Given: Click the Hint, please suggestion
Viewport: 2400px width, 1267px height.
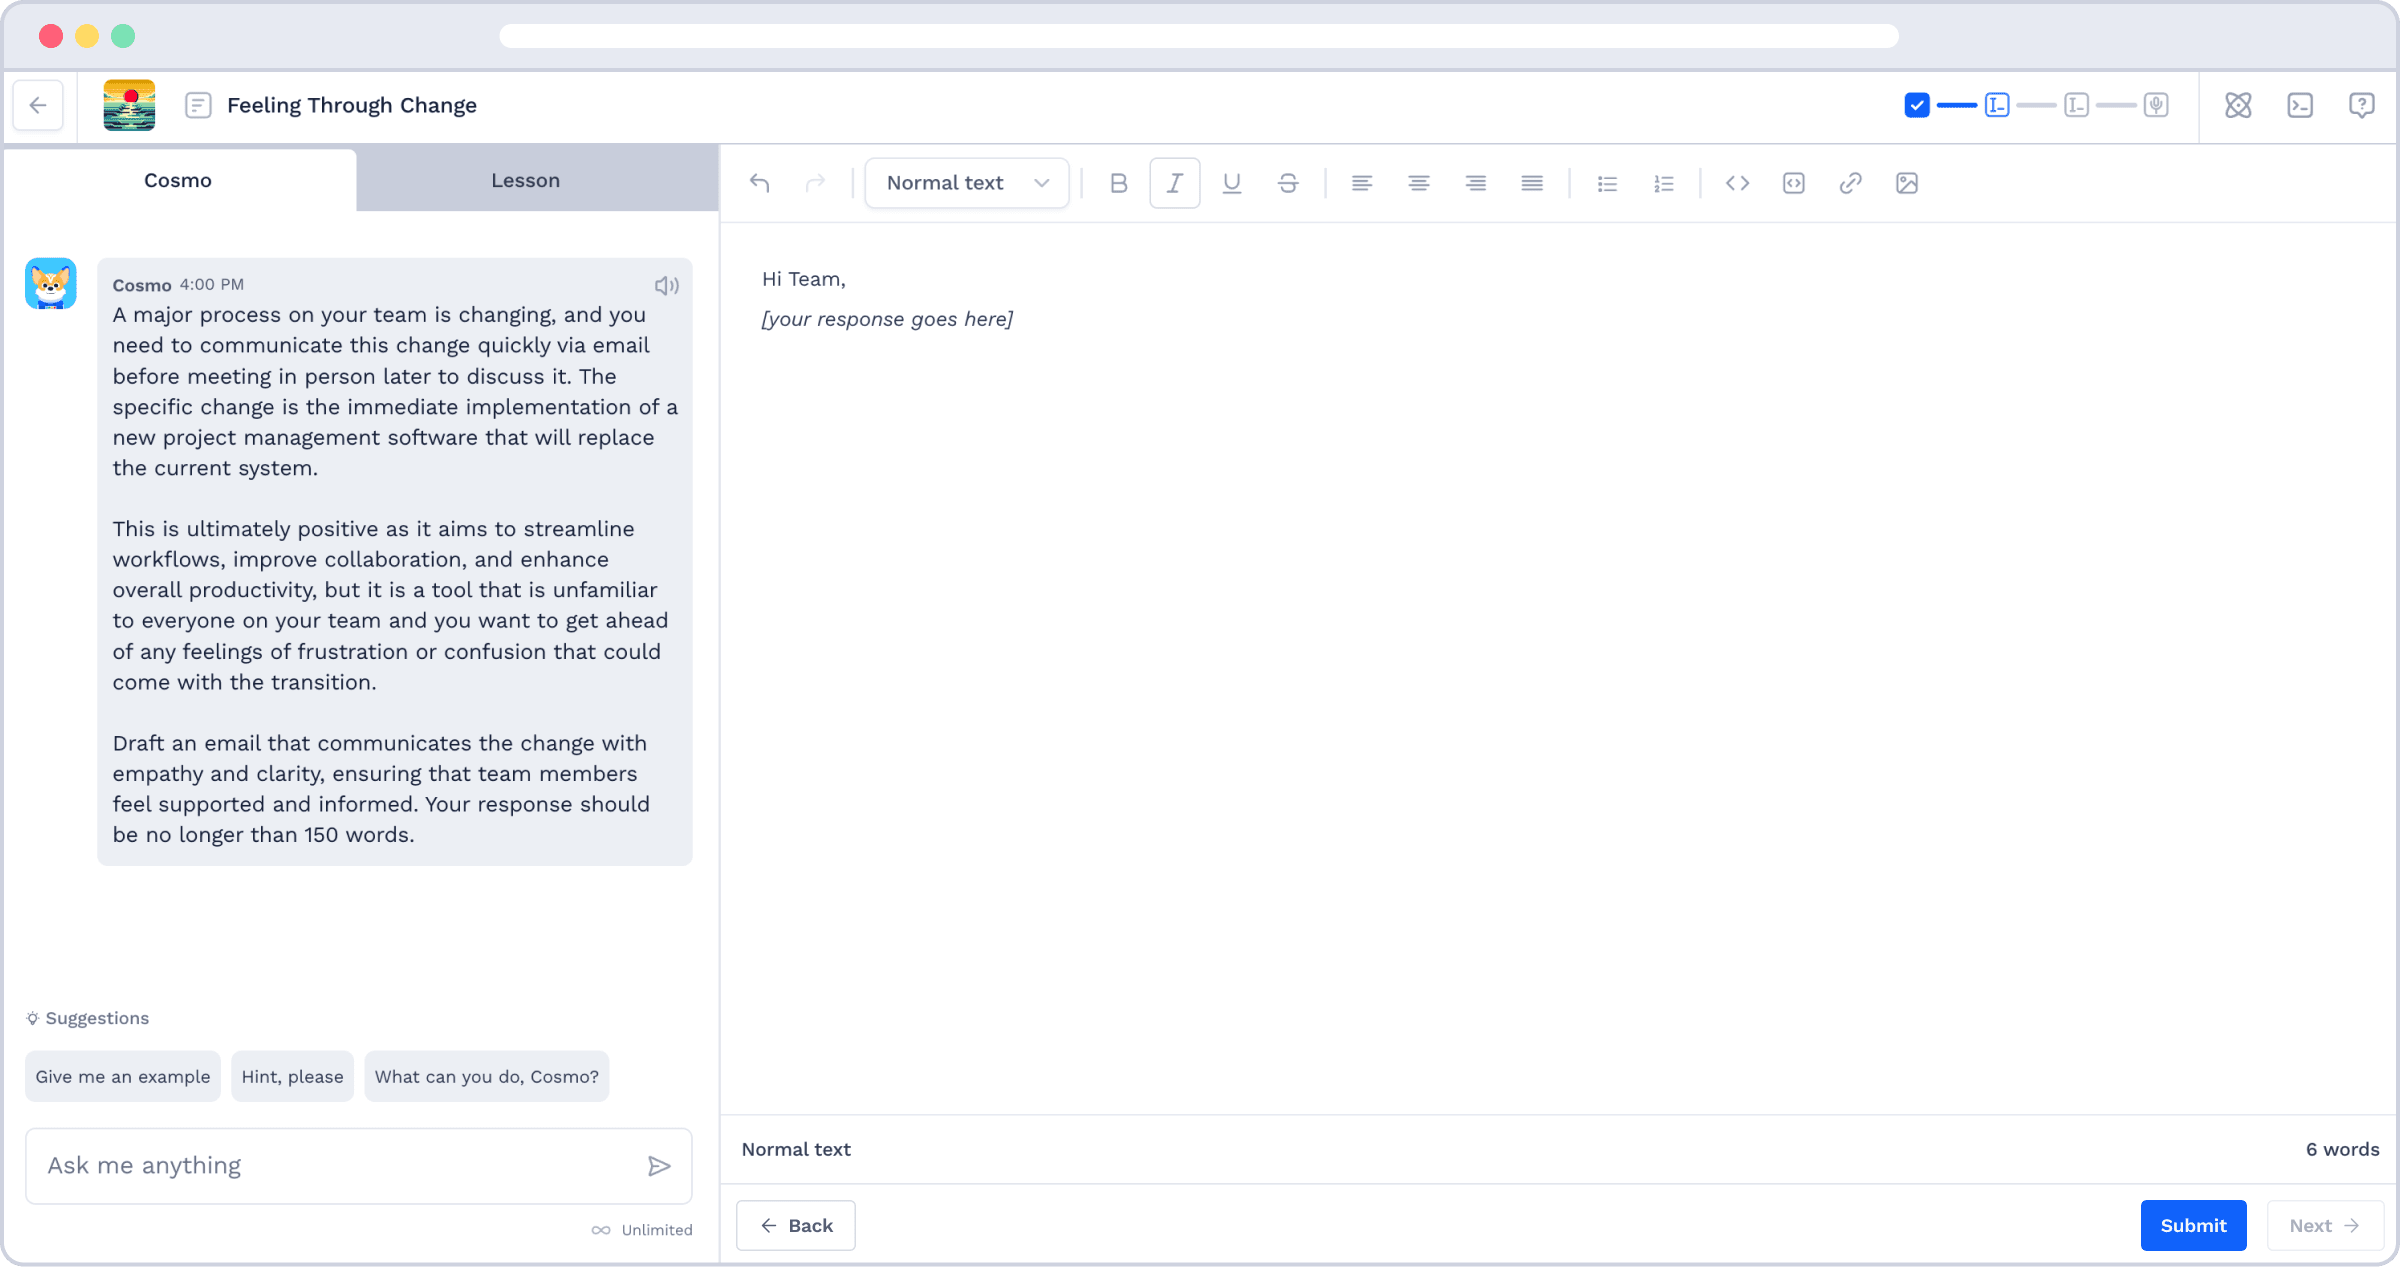Looking at the screenshot, I should click(x=292, y=1076).
